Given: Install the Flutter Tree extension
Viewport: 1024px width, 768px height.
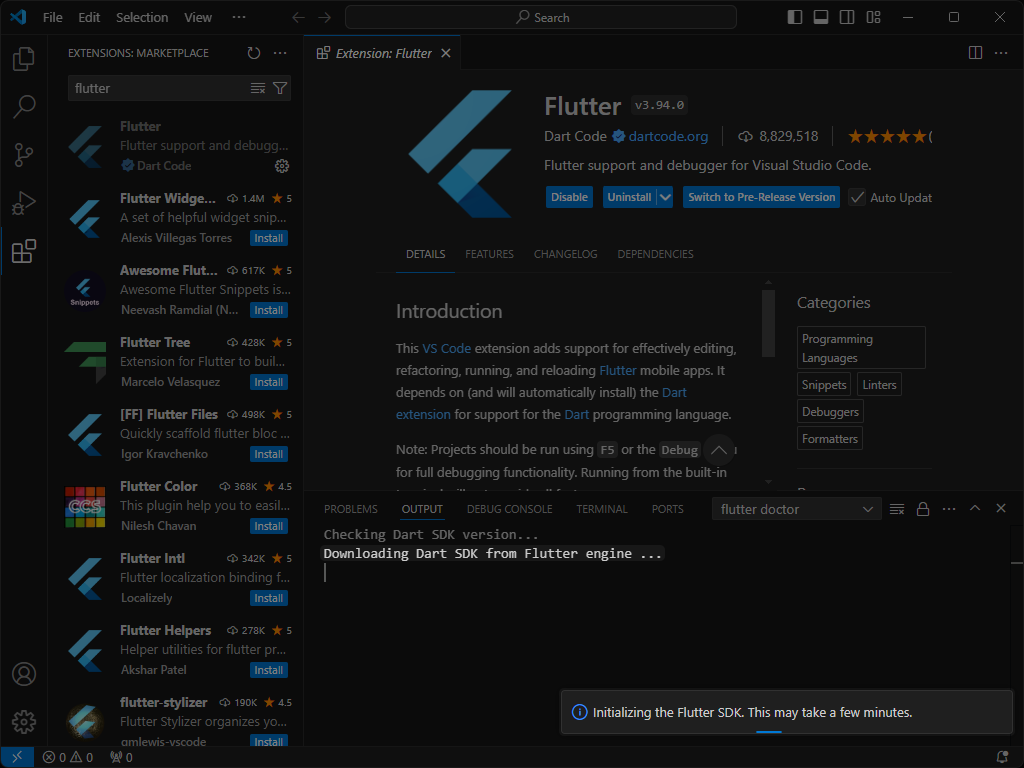Looking at the screenshot, I should click(x=268, y=382).
